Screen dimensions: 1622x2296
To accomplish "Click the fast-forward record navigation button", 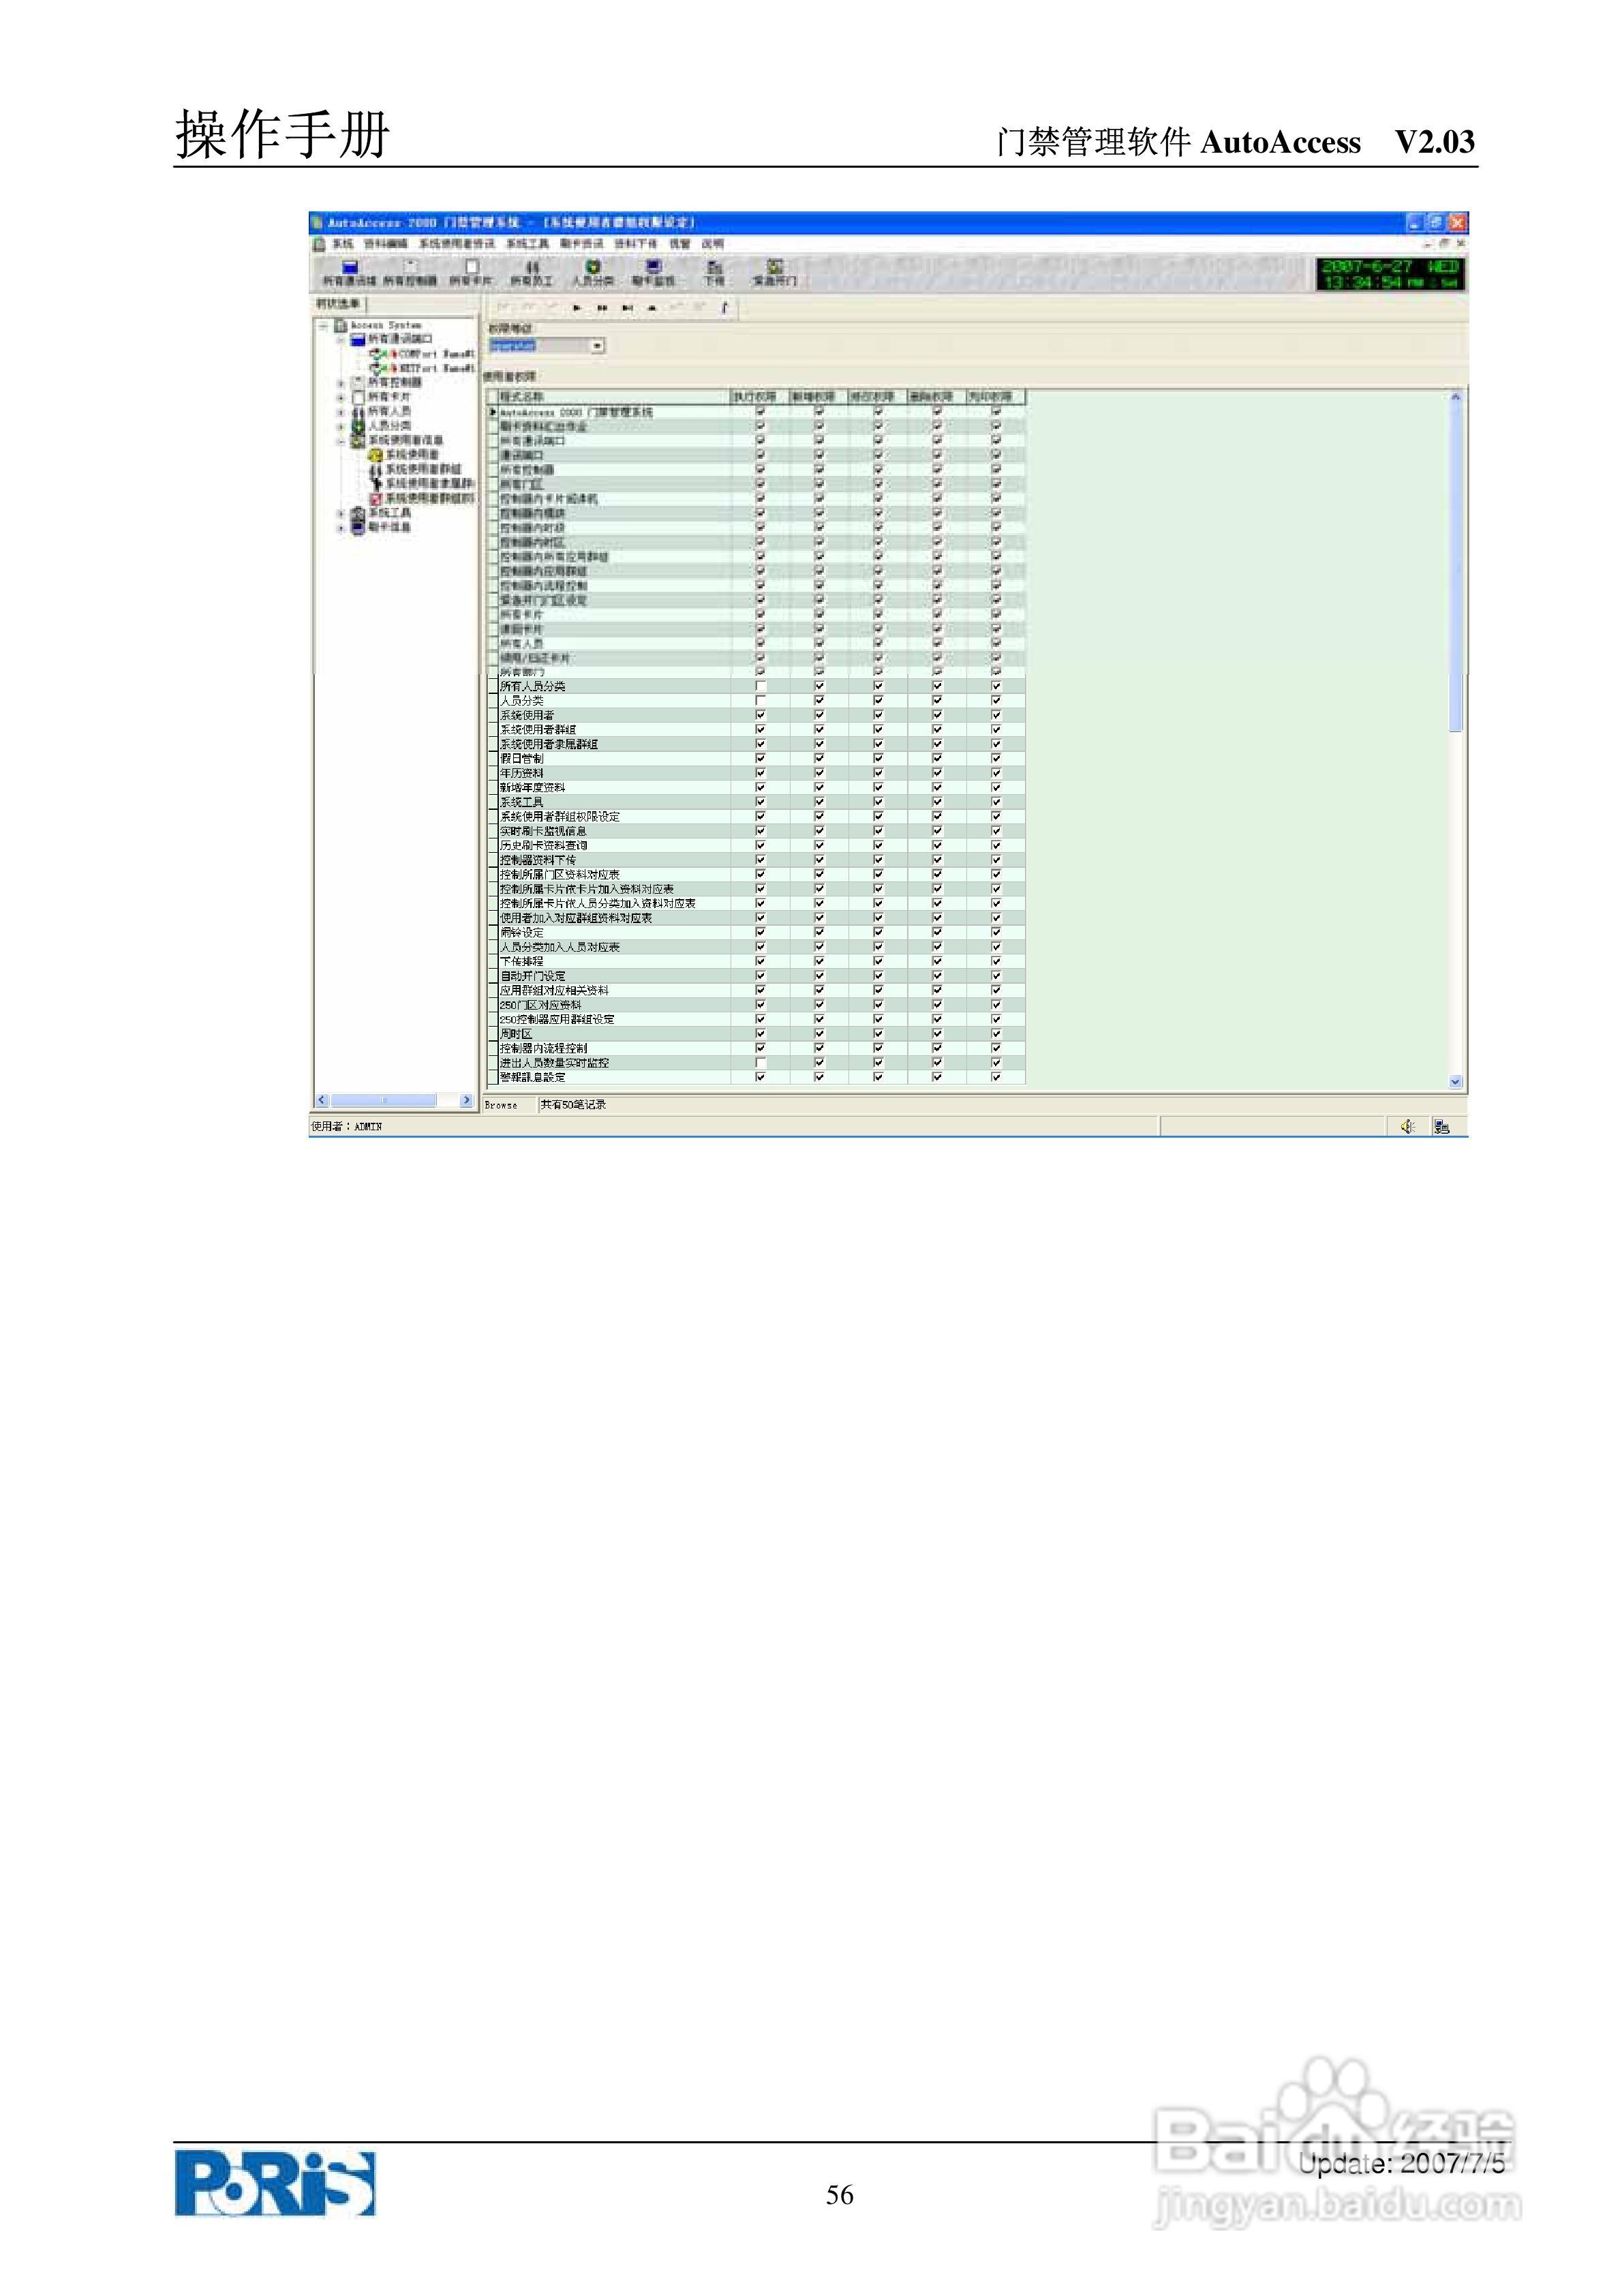I will coord(602,308).
